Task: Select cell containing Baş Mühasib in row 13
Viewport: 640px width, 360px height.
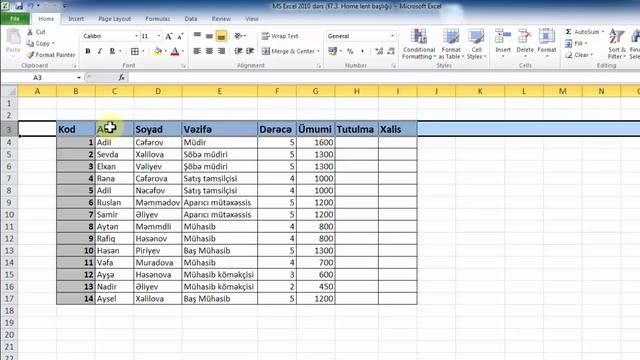Action: 220,251
